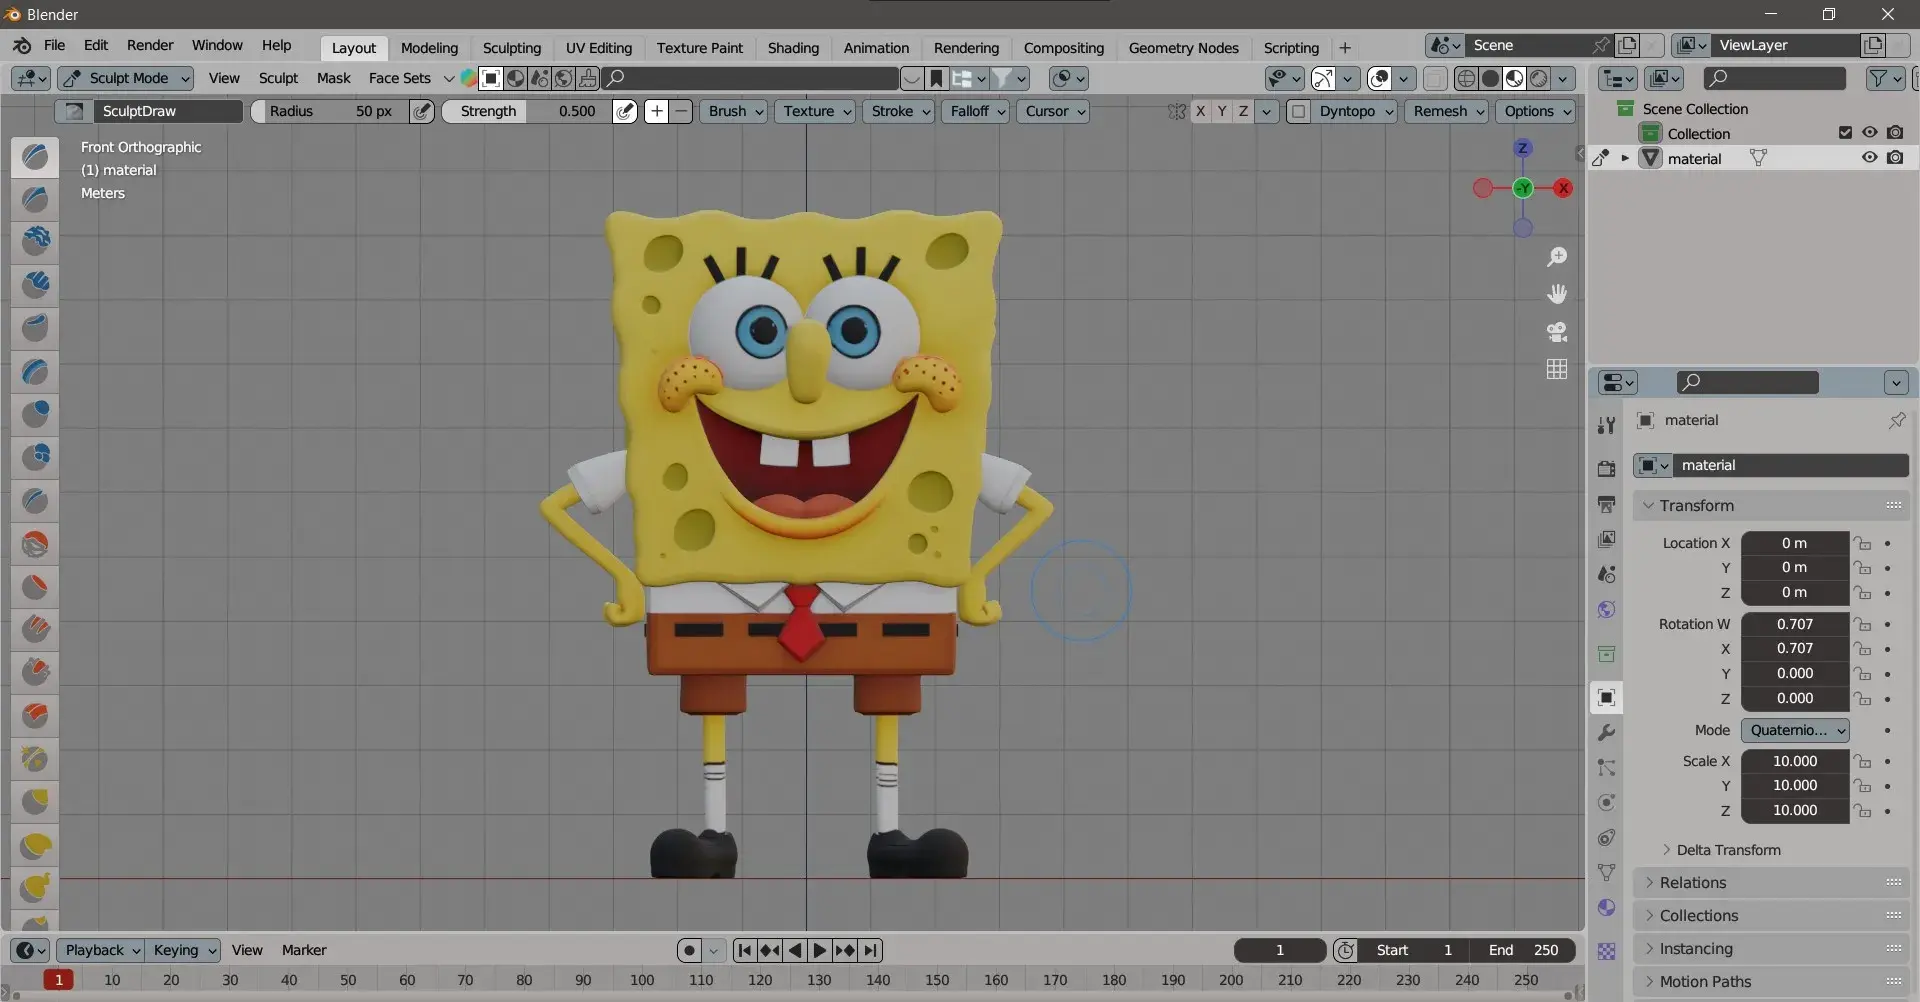Play the animation forward
This screenshot has width=1920, height=1002.
pyautogui.click(x=820, y=950)
